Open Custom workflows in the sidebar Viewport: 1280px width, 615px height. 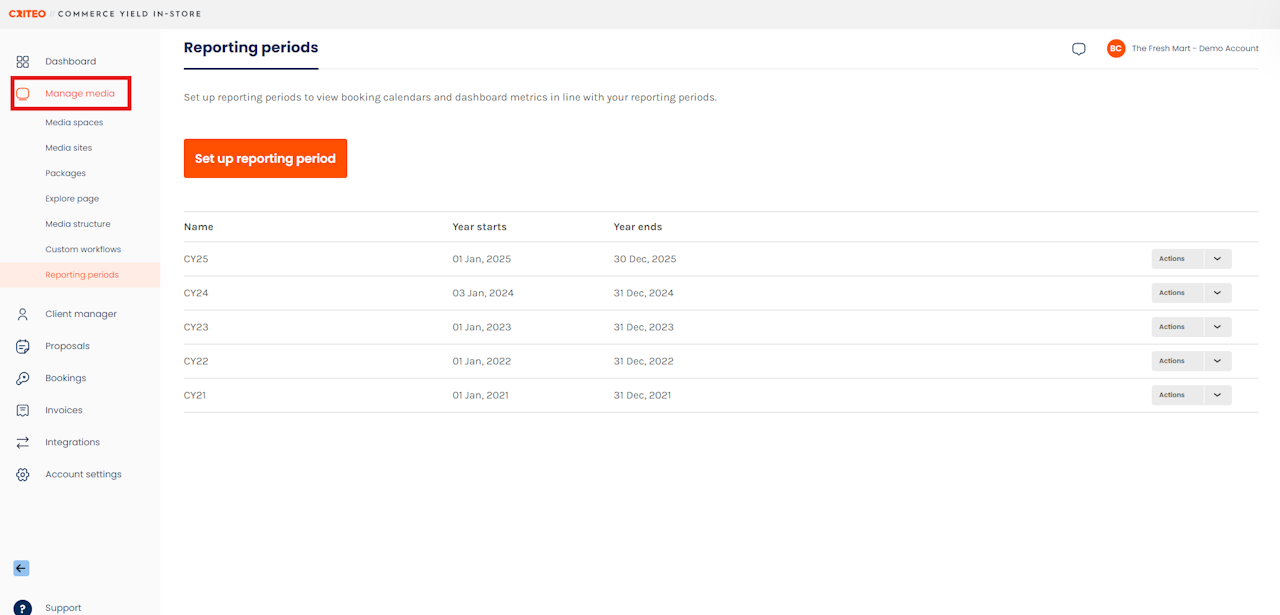point(83,250)
